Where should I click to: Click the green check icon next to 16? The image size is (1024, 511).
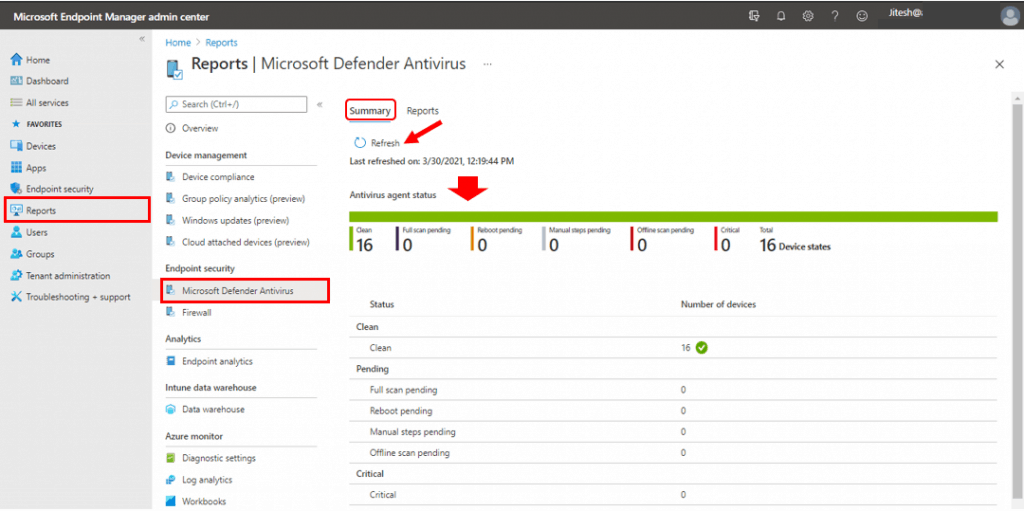pyautogui.click(x=702, y=348)
